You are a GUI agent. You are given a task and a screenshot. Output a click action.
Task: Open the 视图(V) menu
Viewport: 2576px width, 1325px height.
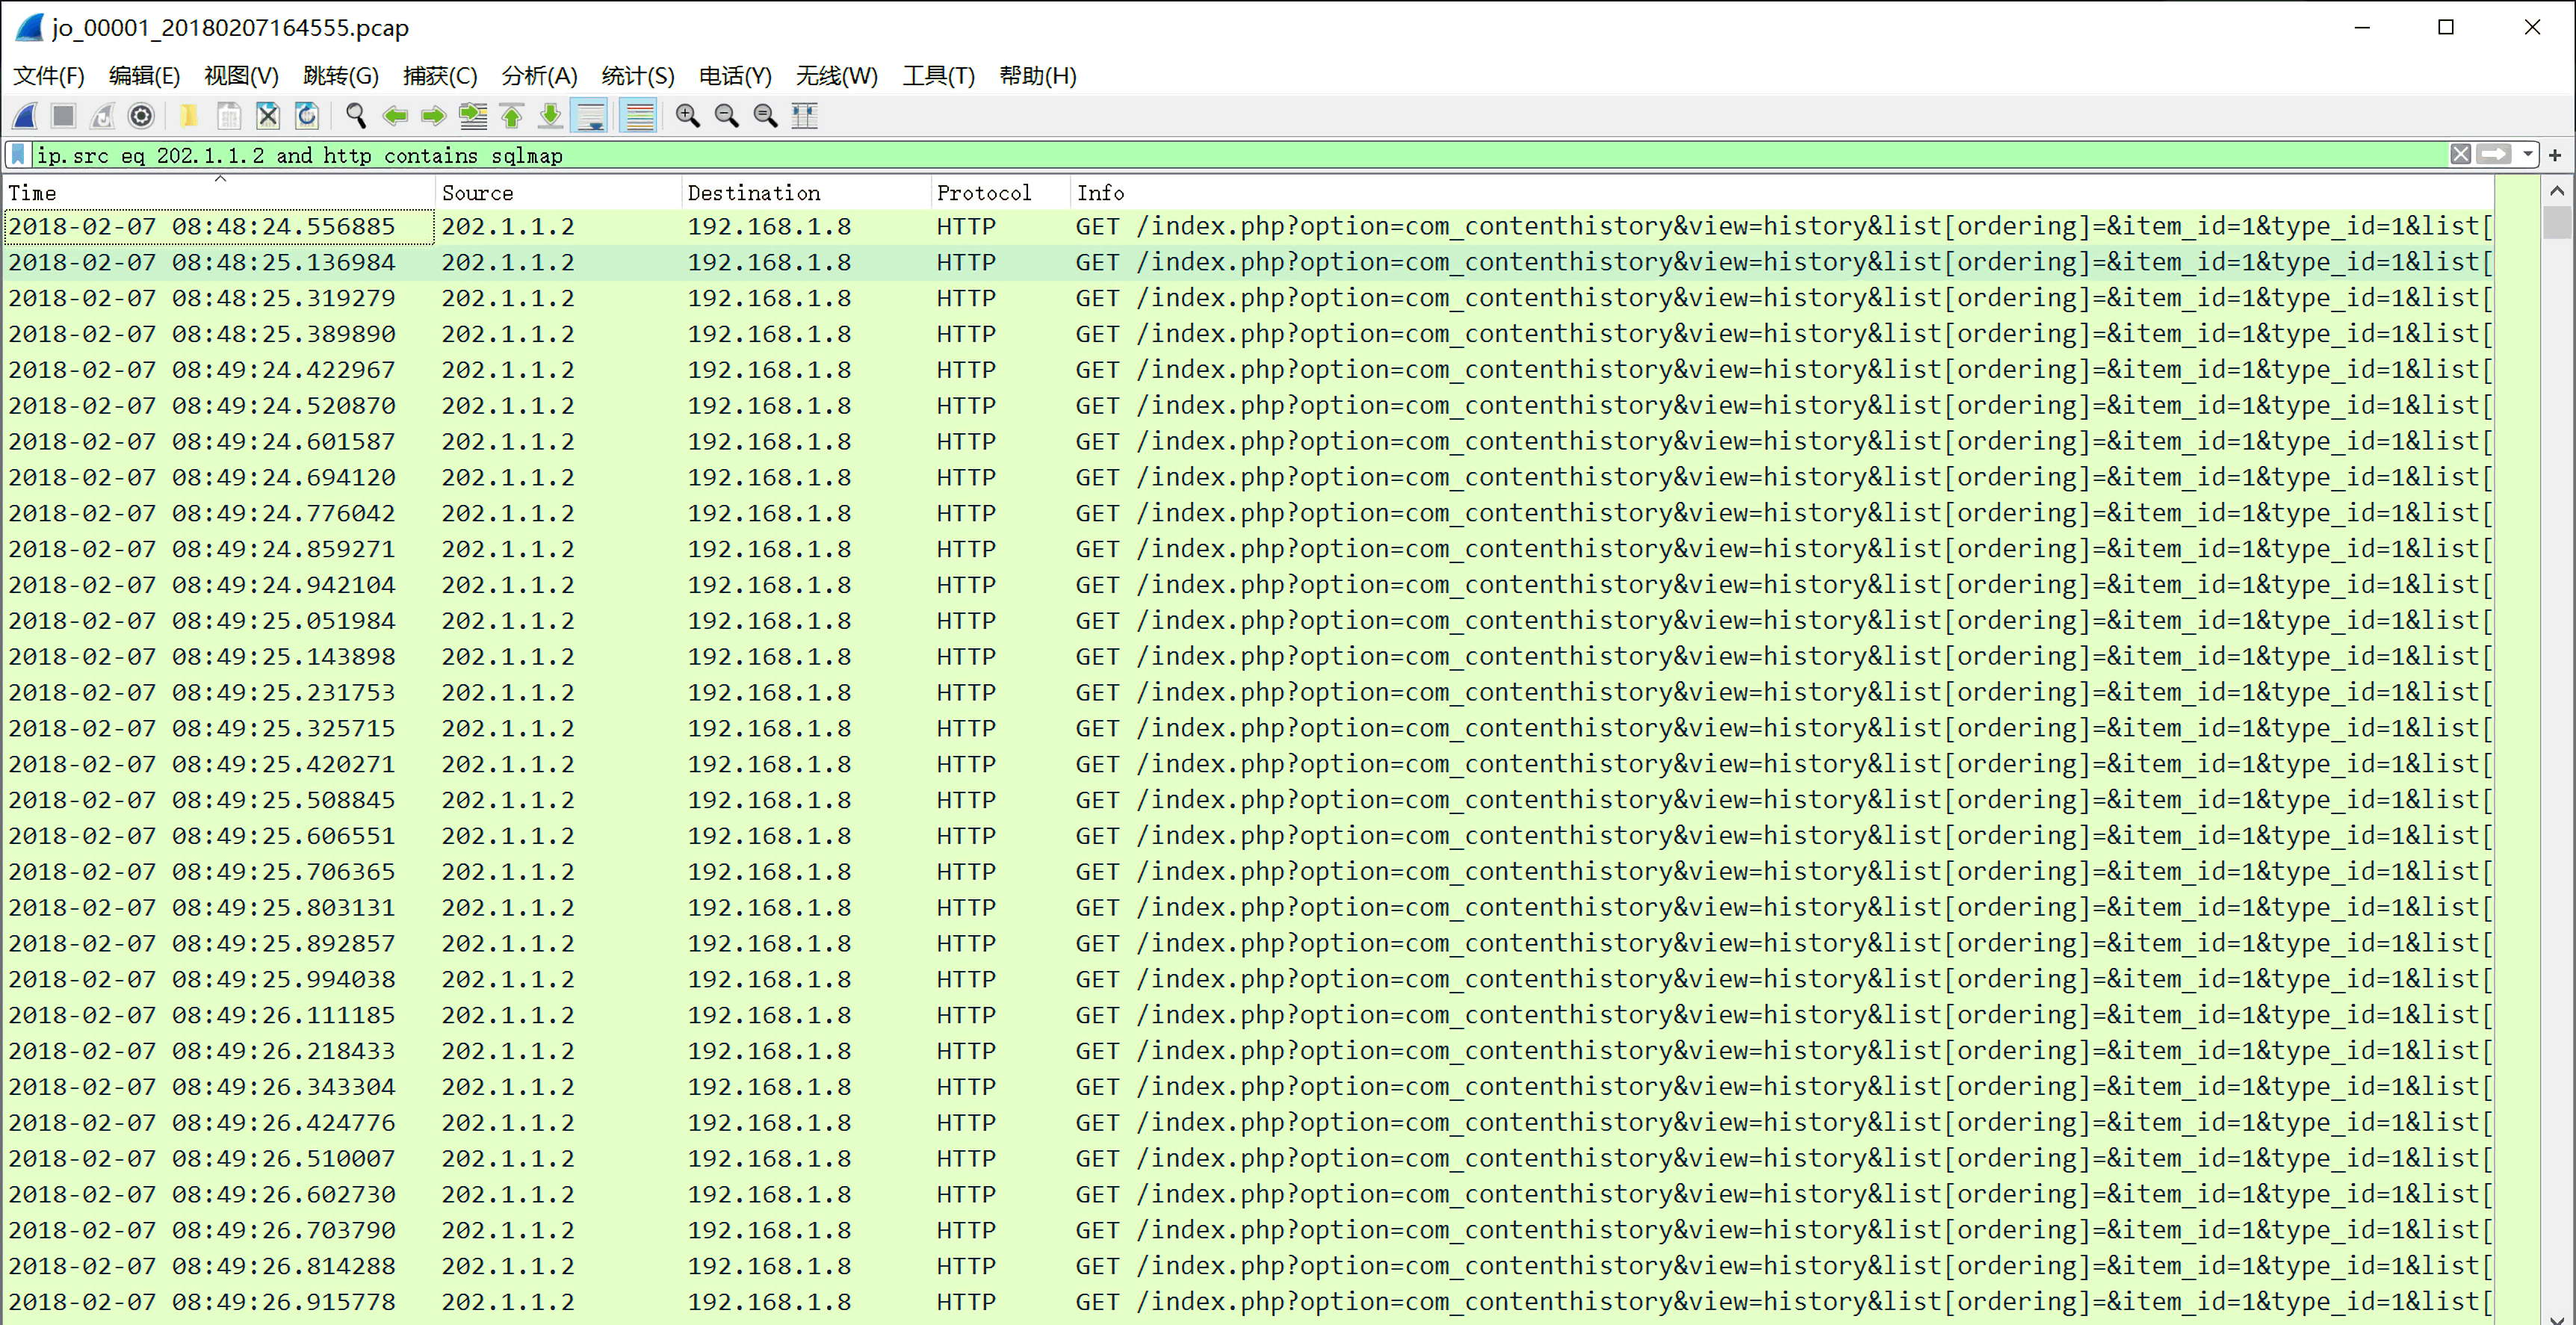point(241,76)
